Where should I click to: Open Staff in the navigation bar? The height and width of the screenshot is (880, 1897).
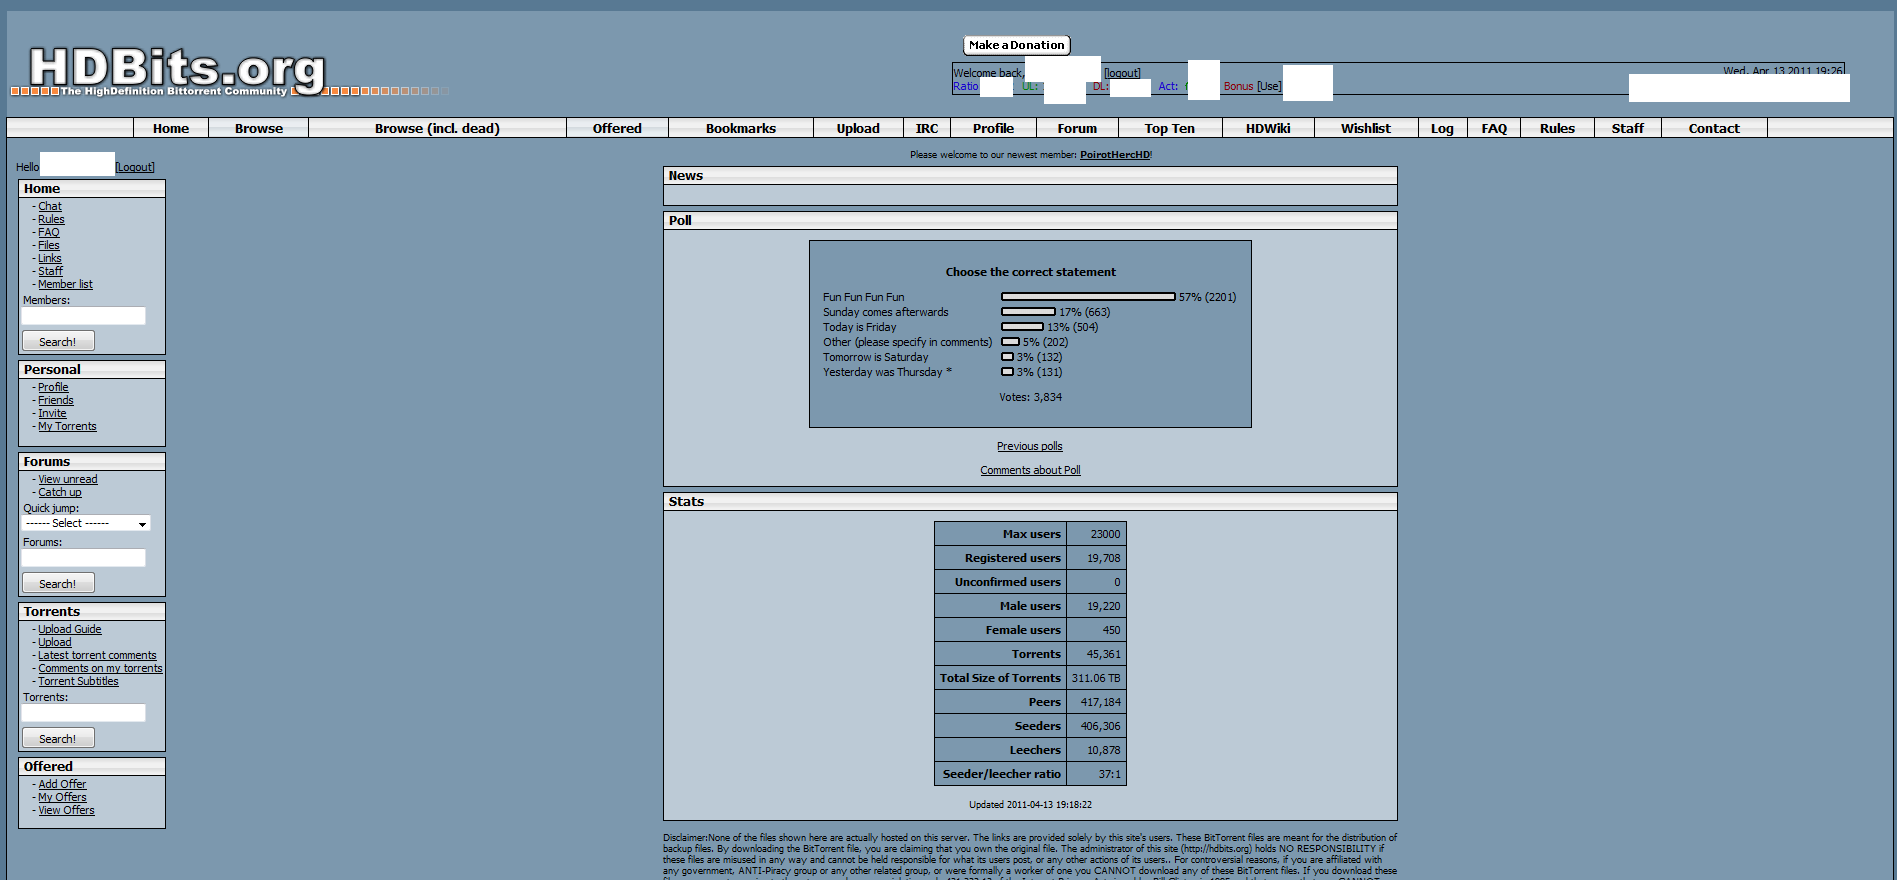point(1627,128)
